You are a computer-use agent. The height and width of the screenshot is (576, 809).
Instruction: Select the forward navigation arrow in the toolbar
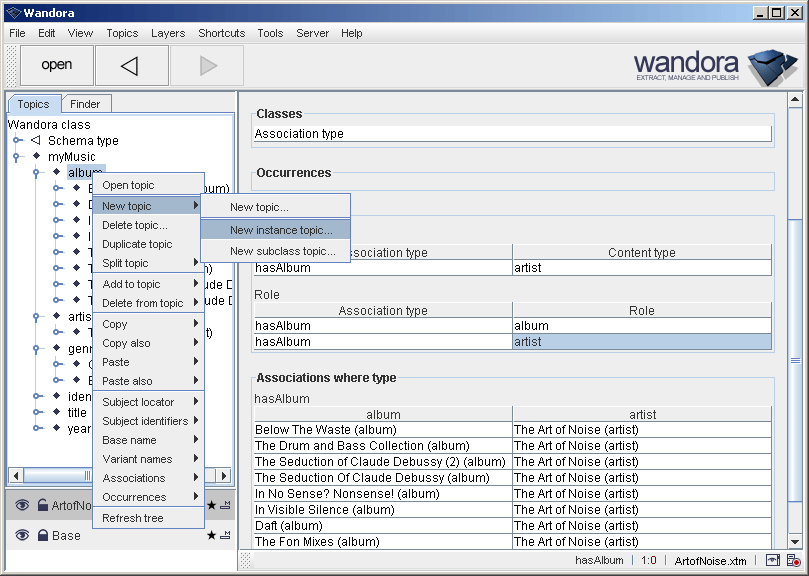coord(207,65)
